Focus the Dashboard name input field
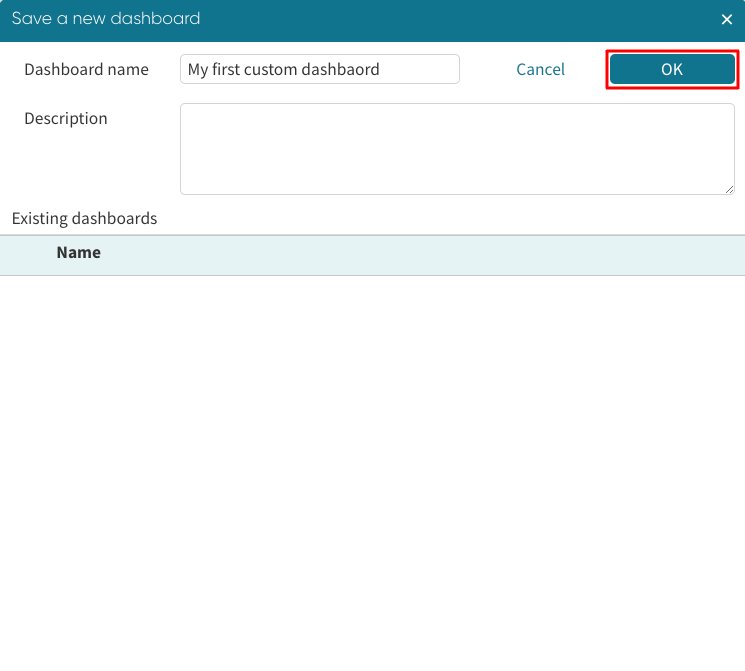This screenshot has width=745, height=671. (x=319, y=69)
